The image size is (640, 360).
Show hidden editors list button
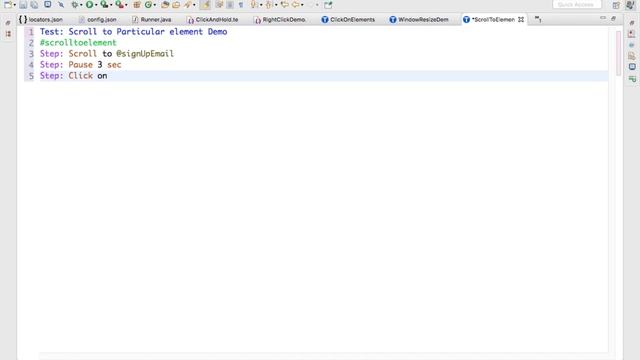pos(538,19)
